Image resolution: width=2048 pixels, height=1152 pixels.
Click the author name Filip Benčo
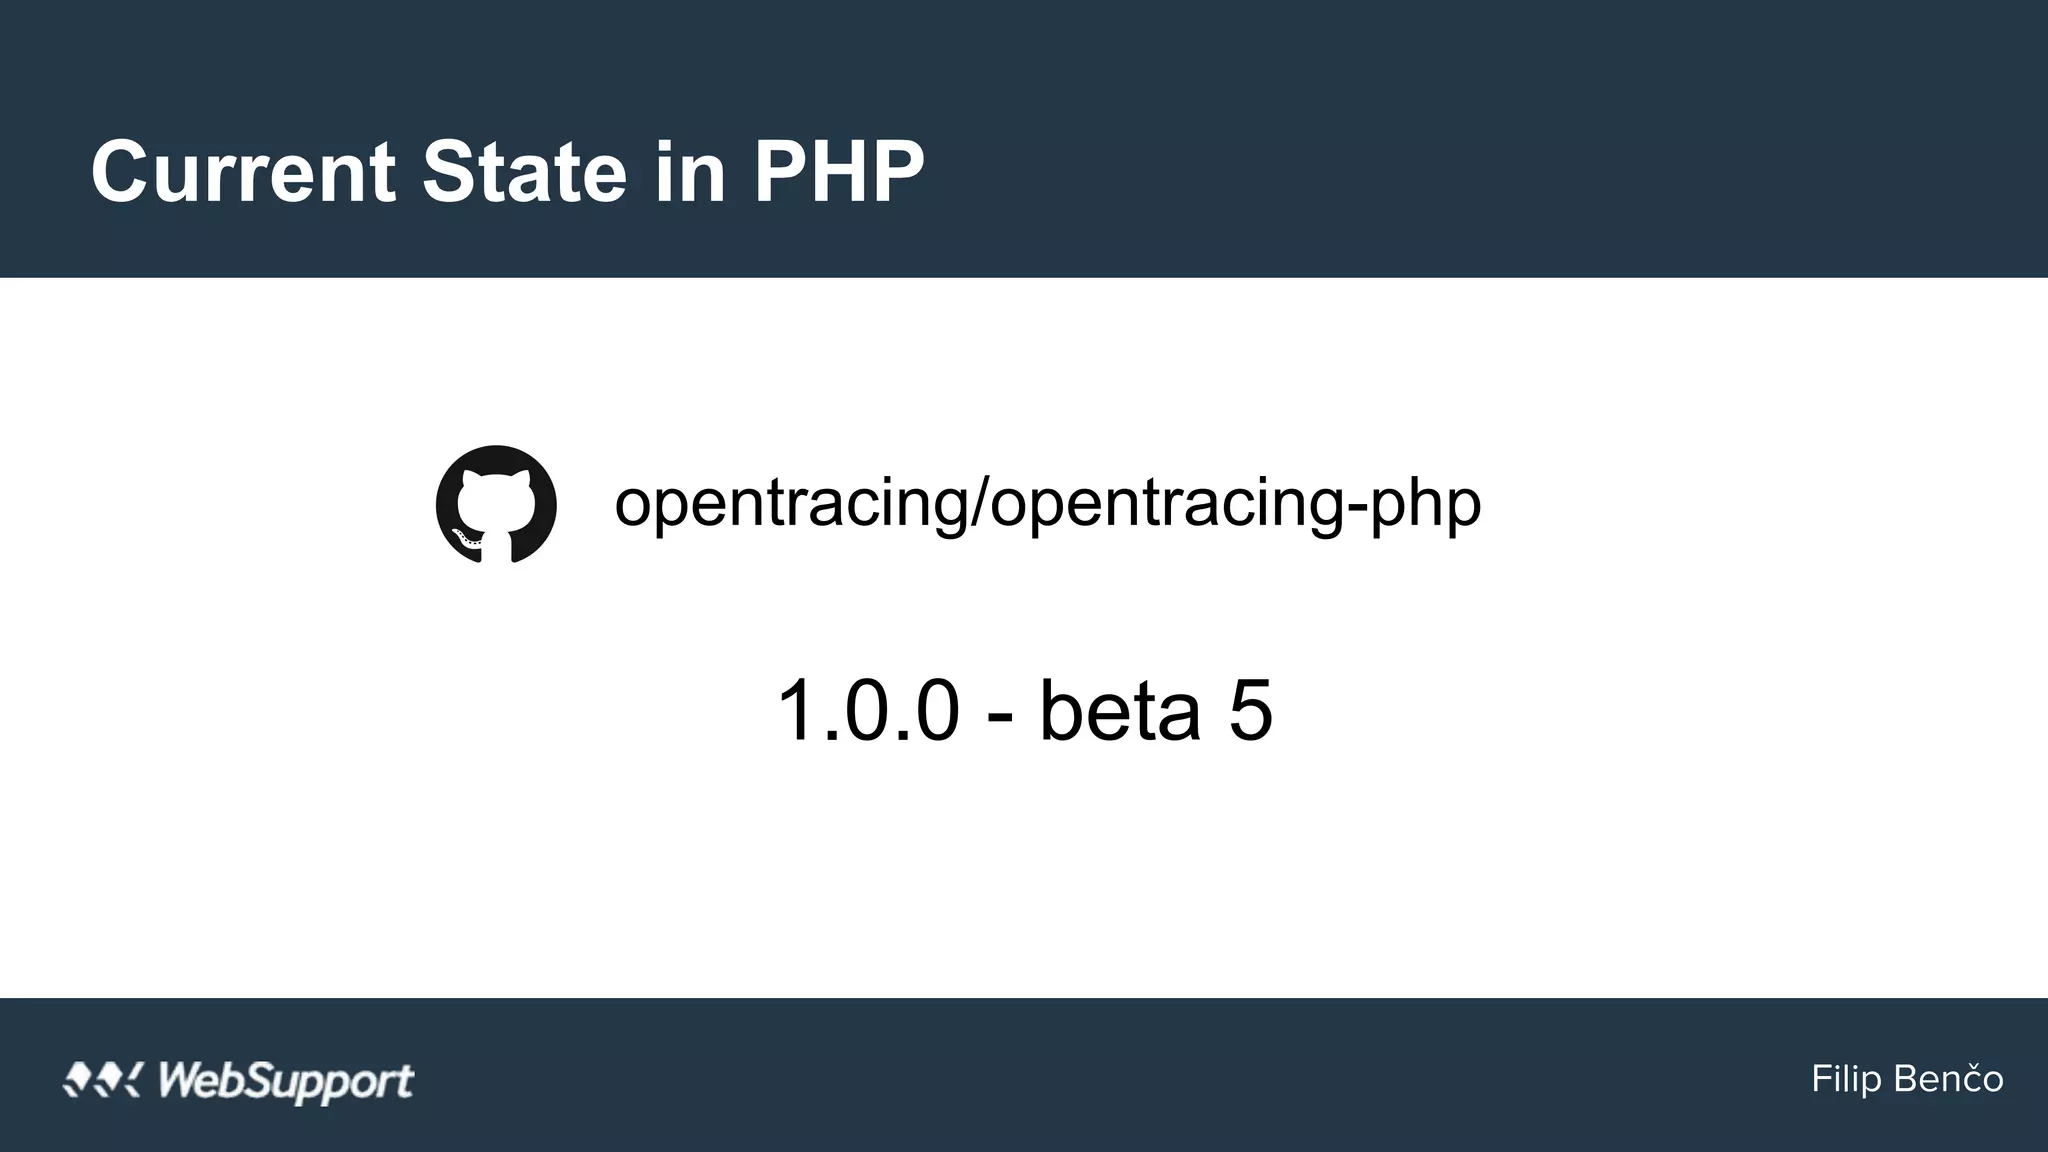(x=1907, y=1080)
